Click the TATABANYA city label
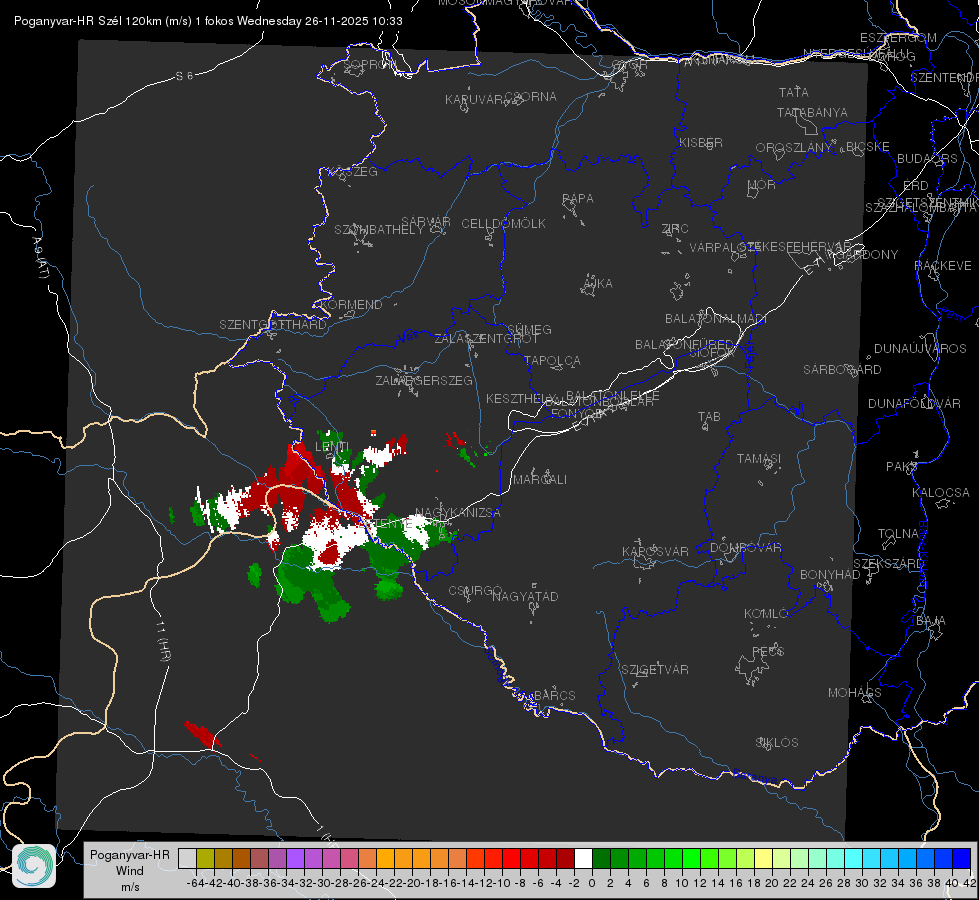 812,112
